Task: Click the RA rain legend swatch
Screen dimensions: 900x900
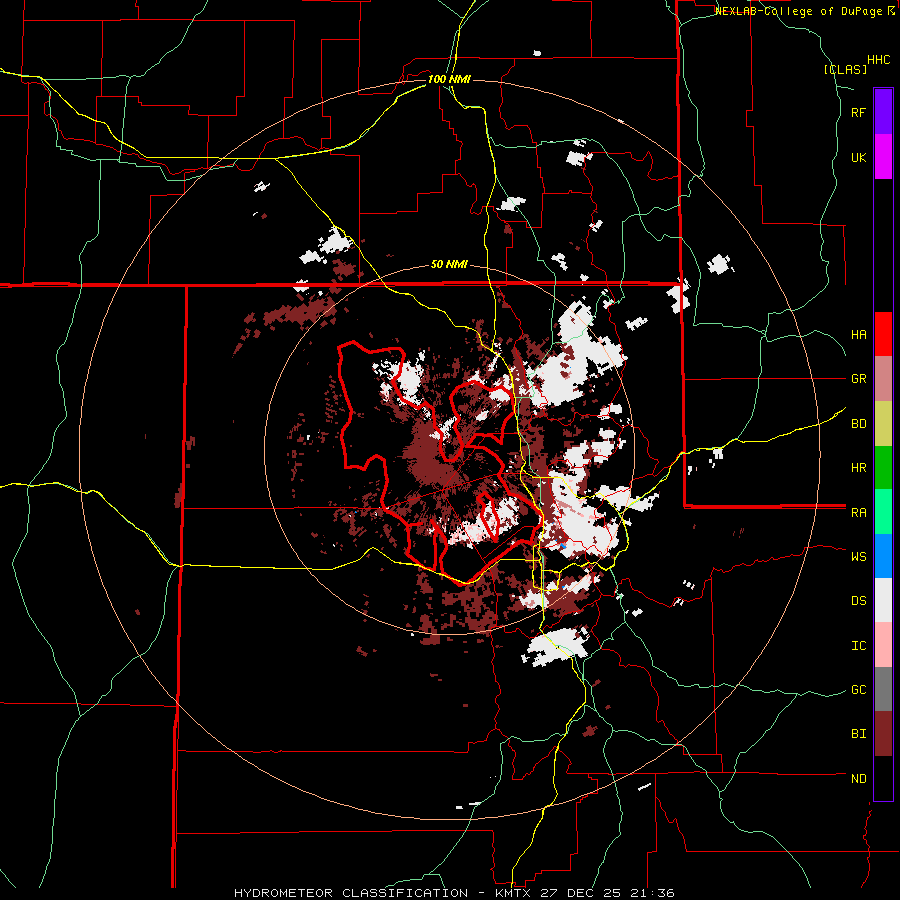Action: [x=883, y=512]
